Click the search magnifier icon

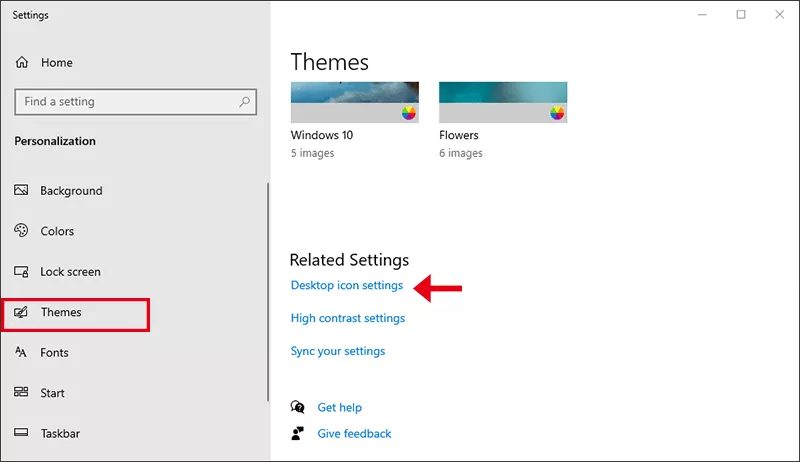click(x=244, y=102)
